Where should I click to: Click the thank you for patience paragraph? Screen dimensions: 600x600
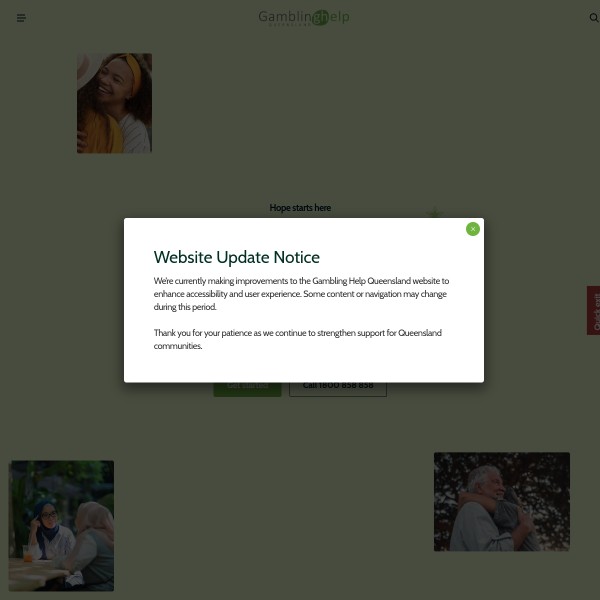[297, 339]
